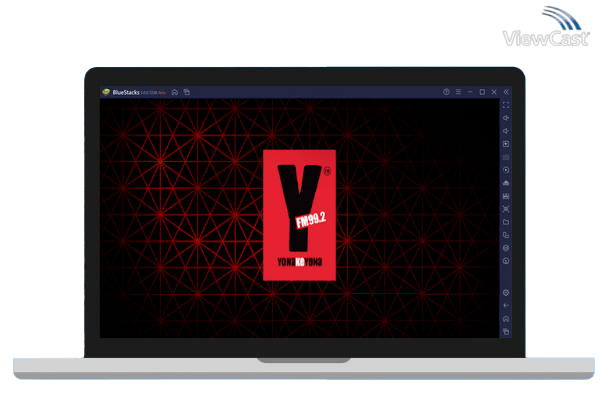Close the BlueStacks window
This screenshot has width=602, height=414.
point(494,92)
